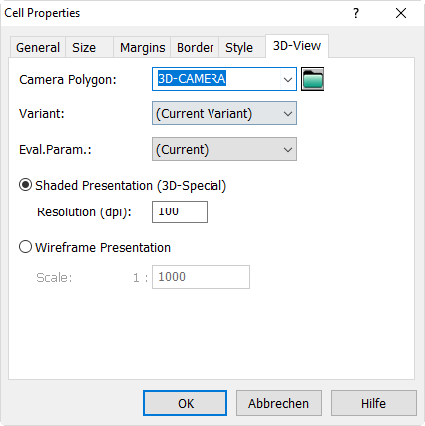This screenshot has width=425, height=426.
Task: Close the Cell Properties dialog
Action: pyautogui.click(x=401, y=13)
